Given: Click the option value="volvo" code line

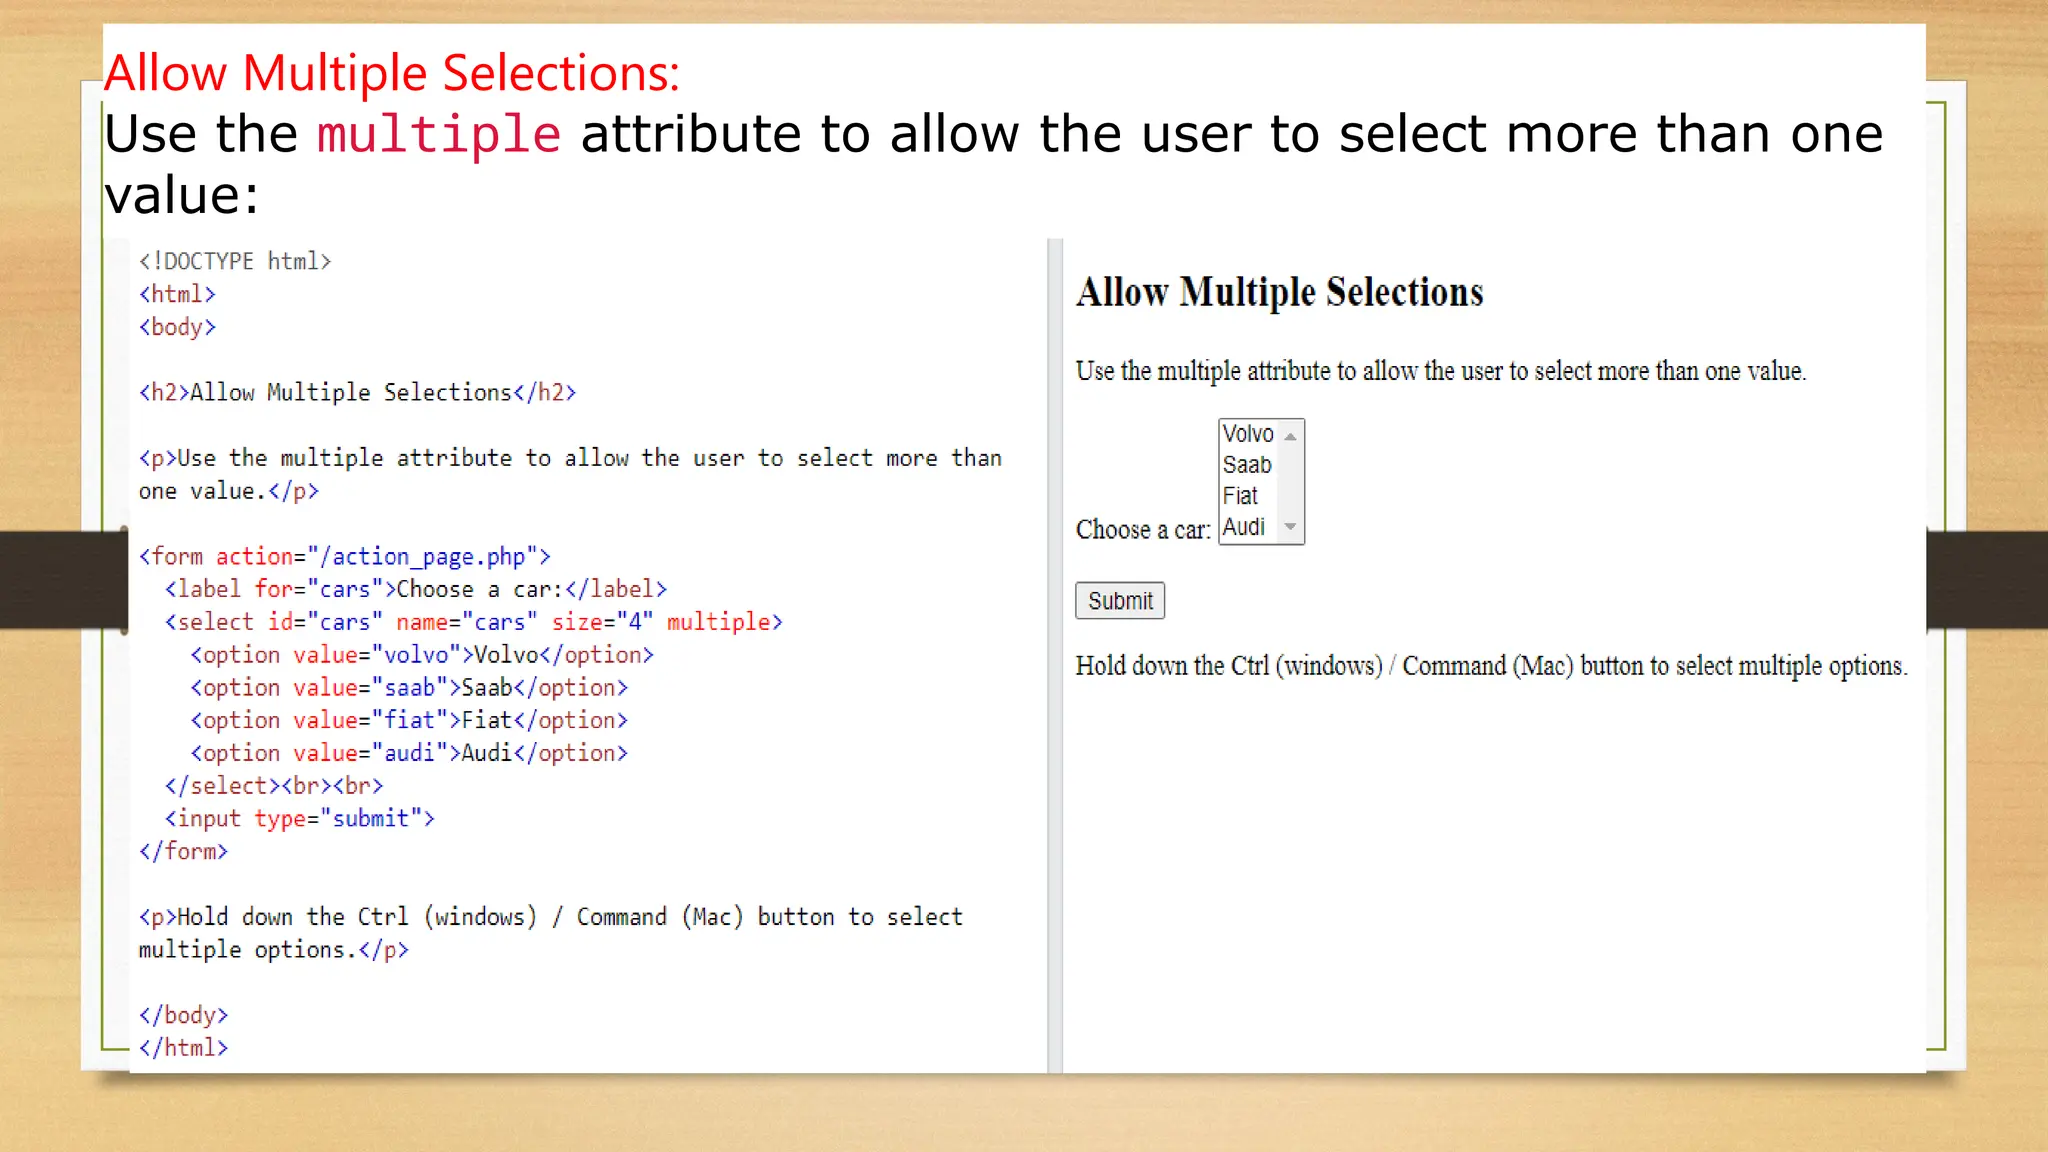Looking at the screenshot, I should point(422,655).
